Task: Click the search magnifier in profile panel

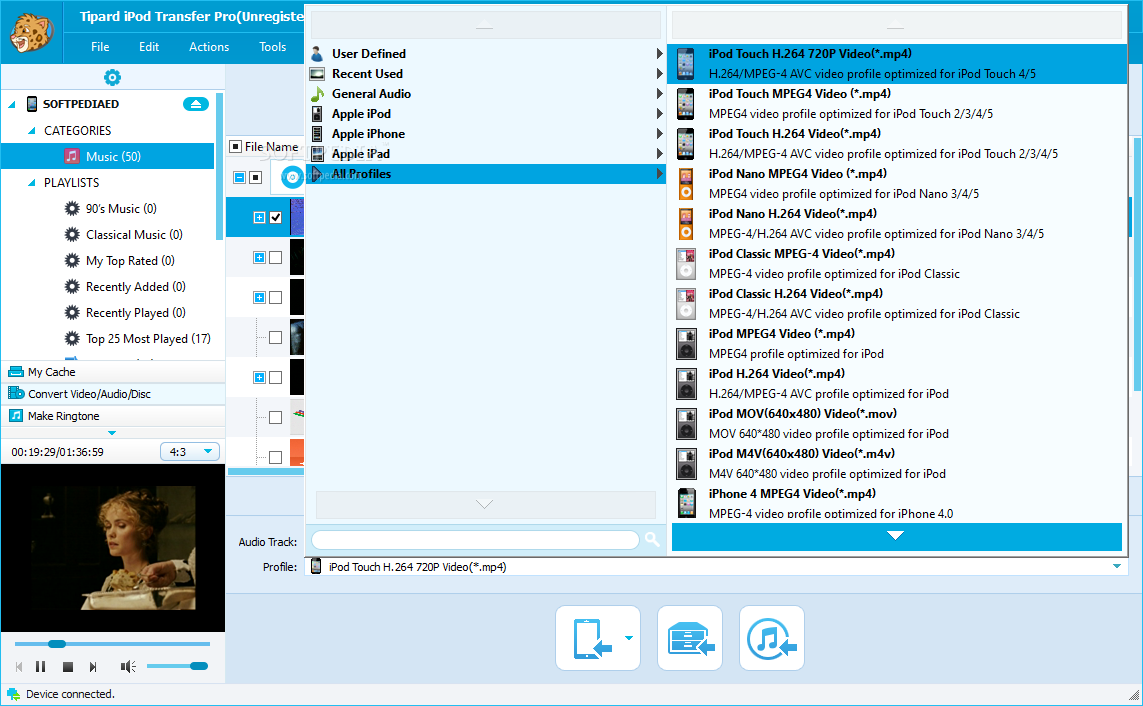Action: tap(652, 539)
